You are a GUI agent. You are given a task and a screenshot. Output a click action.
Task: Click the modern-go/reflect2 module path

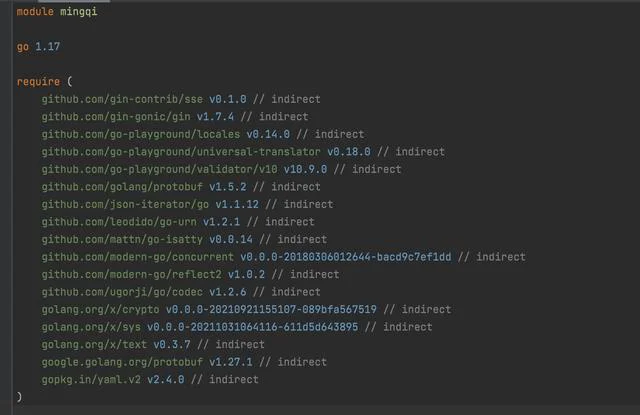pos(131,275)
